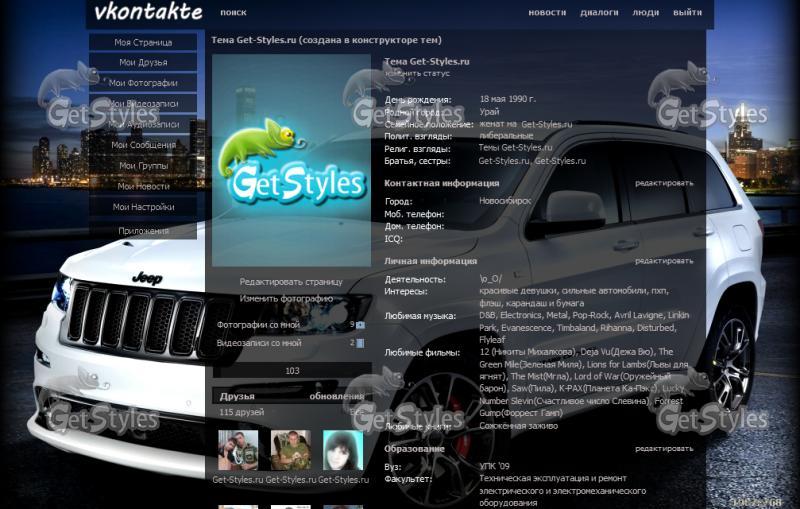This screenshot has width=800, height=509.
Task: Open Моя Страница in the sidebar
Action: (143, 42)
